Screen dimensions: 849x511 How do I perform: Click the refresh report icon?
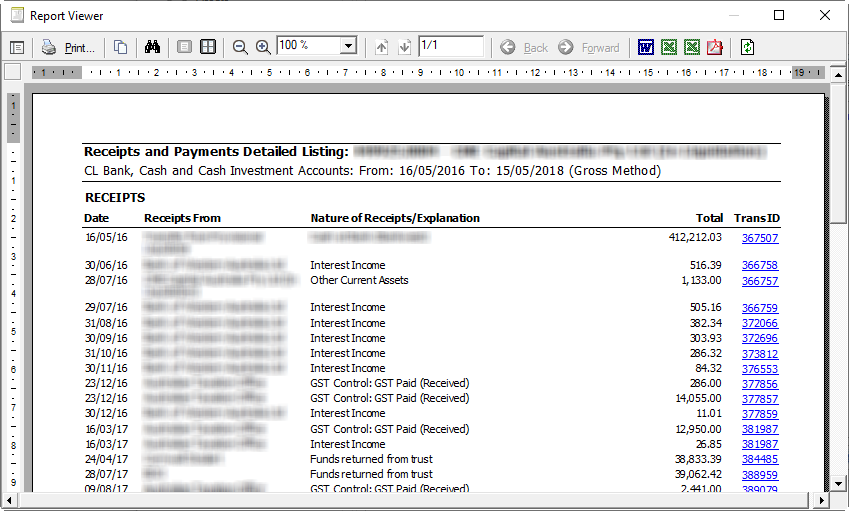tap(747, 47)
